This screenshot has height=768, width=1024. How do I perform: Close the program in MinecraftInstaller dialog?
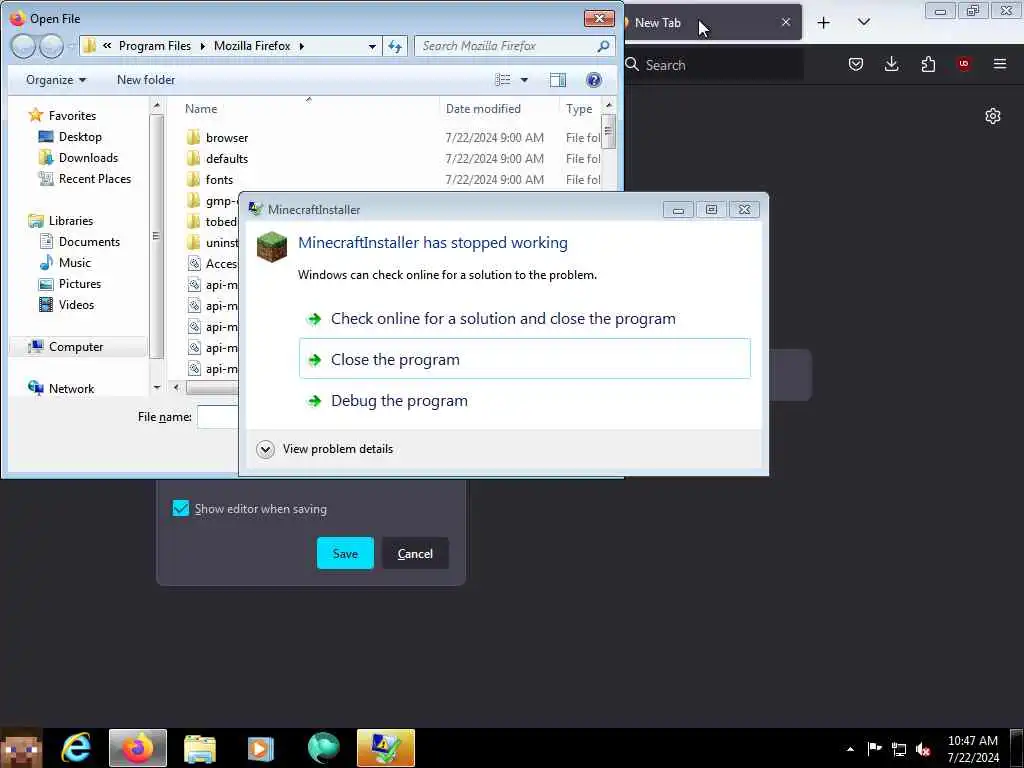(x=524, y=359)
